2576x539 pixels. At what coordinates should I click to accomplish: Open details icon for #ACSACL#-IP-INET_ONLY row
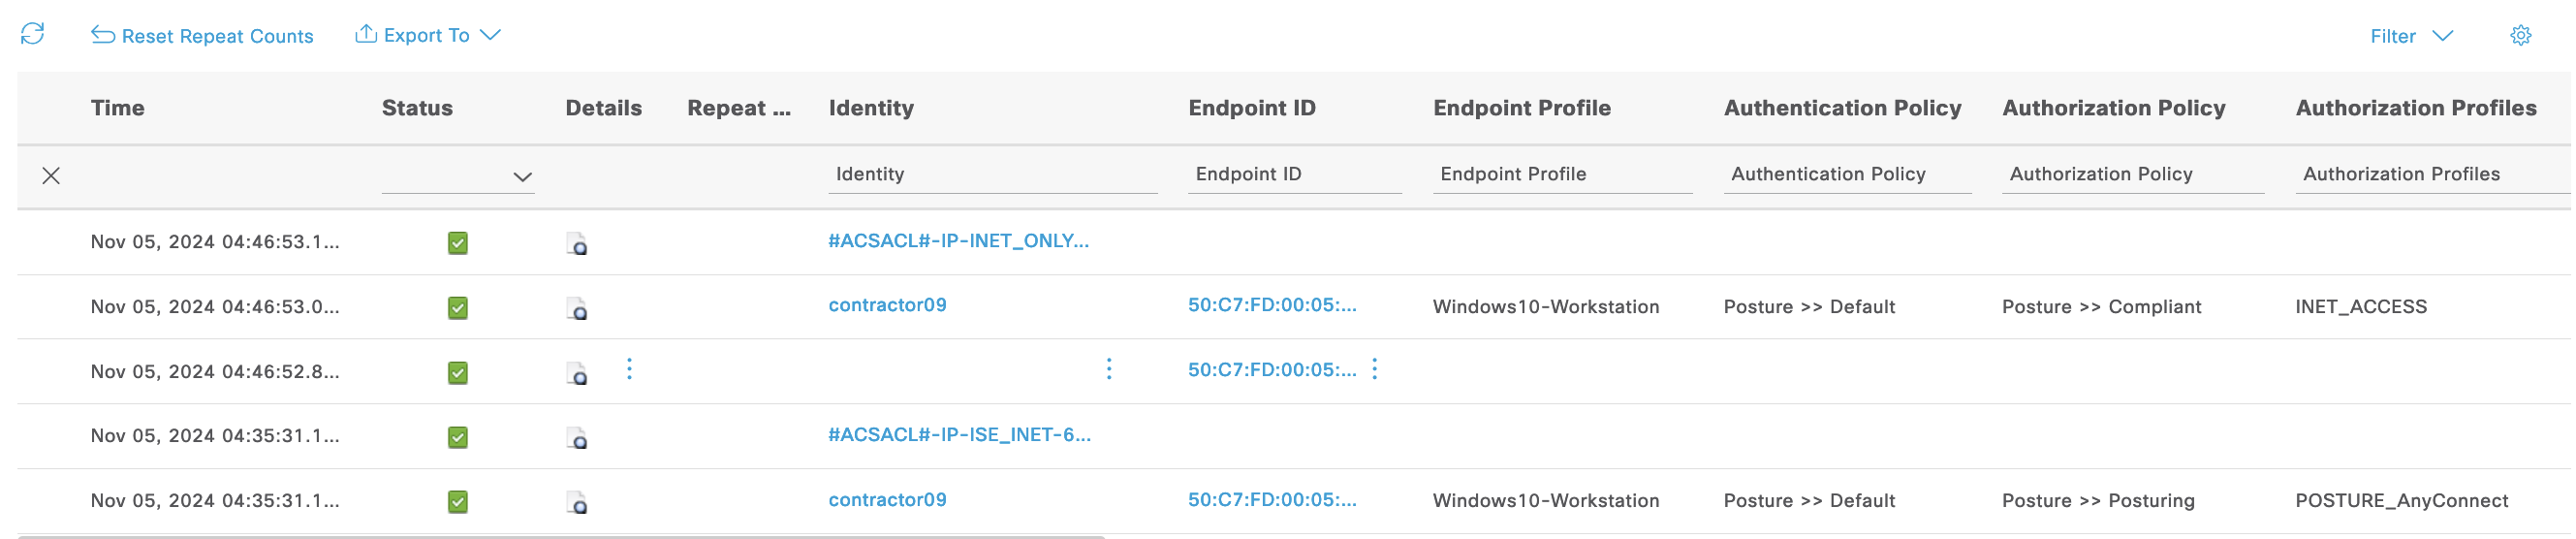tap(577, 243)
